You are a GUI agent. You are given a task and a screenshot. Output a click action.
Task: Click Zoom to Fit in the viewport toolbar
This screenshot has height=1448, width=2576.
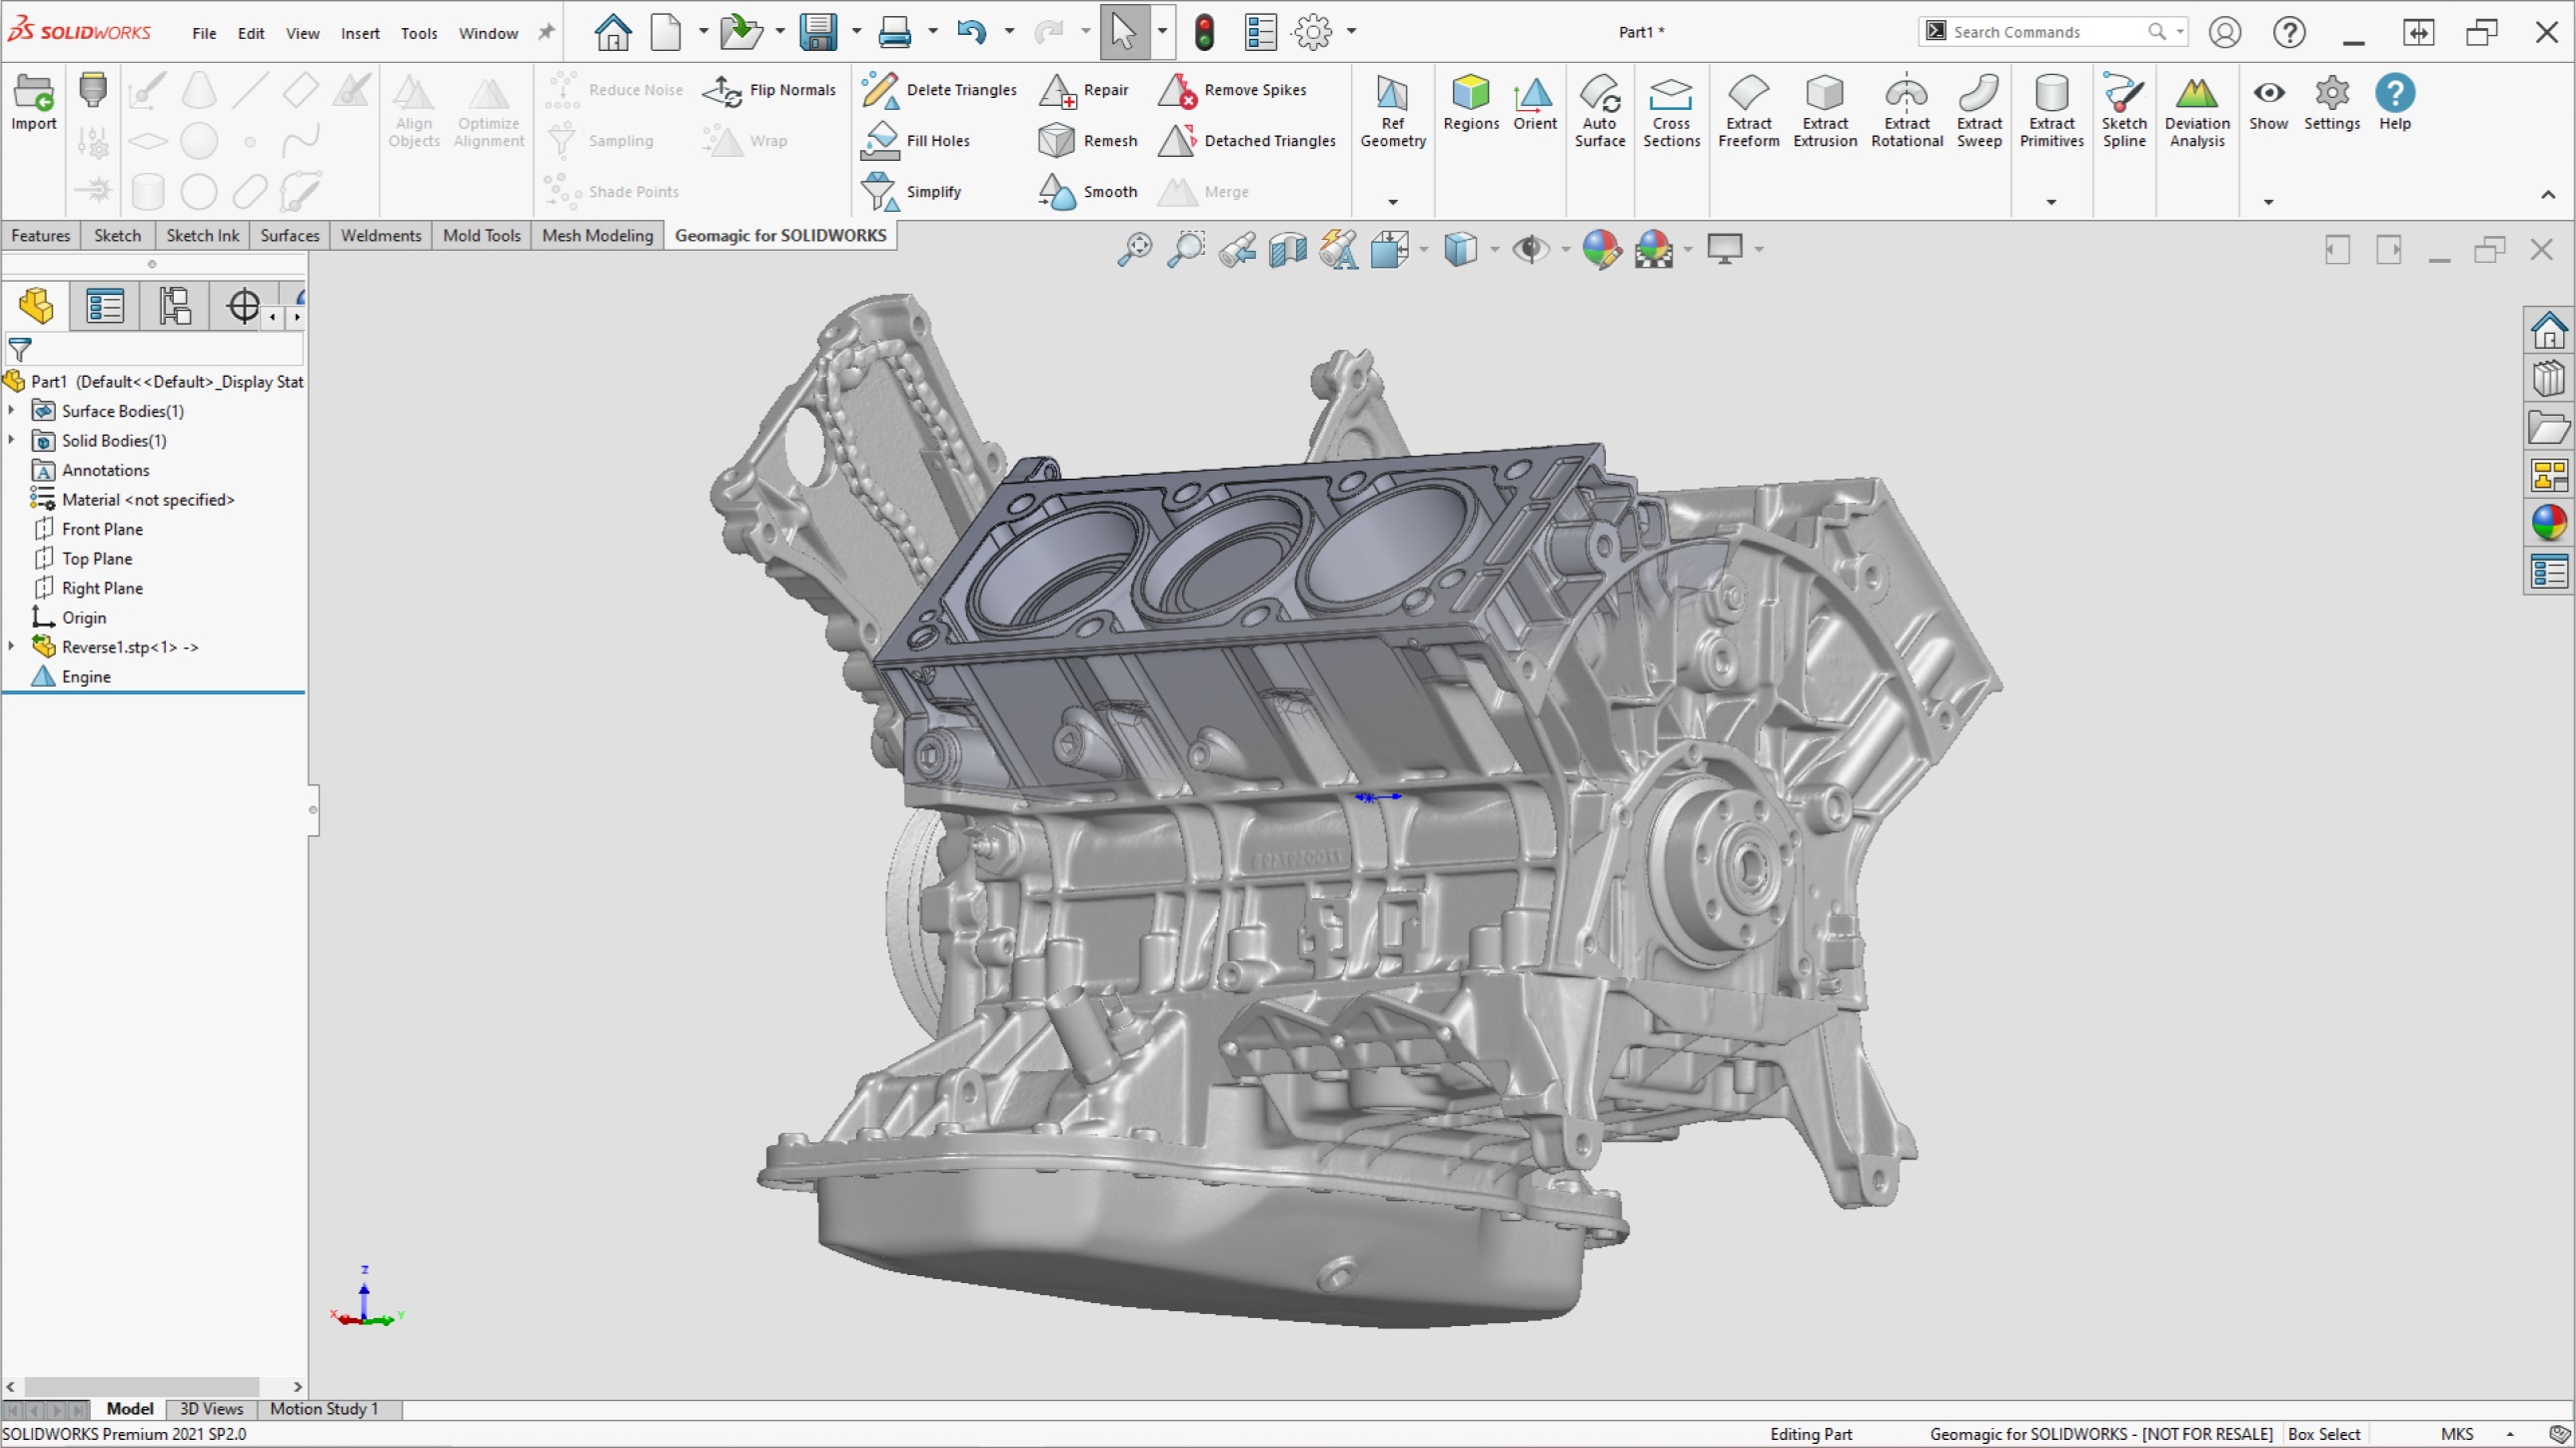click(x=1134, y=249)
